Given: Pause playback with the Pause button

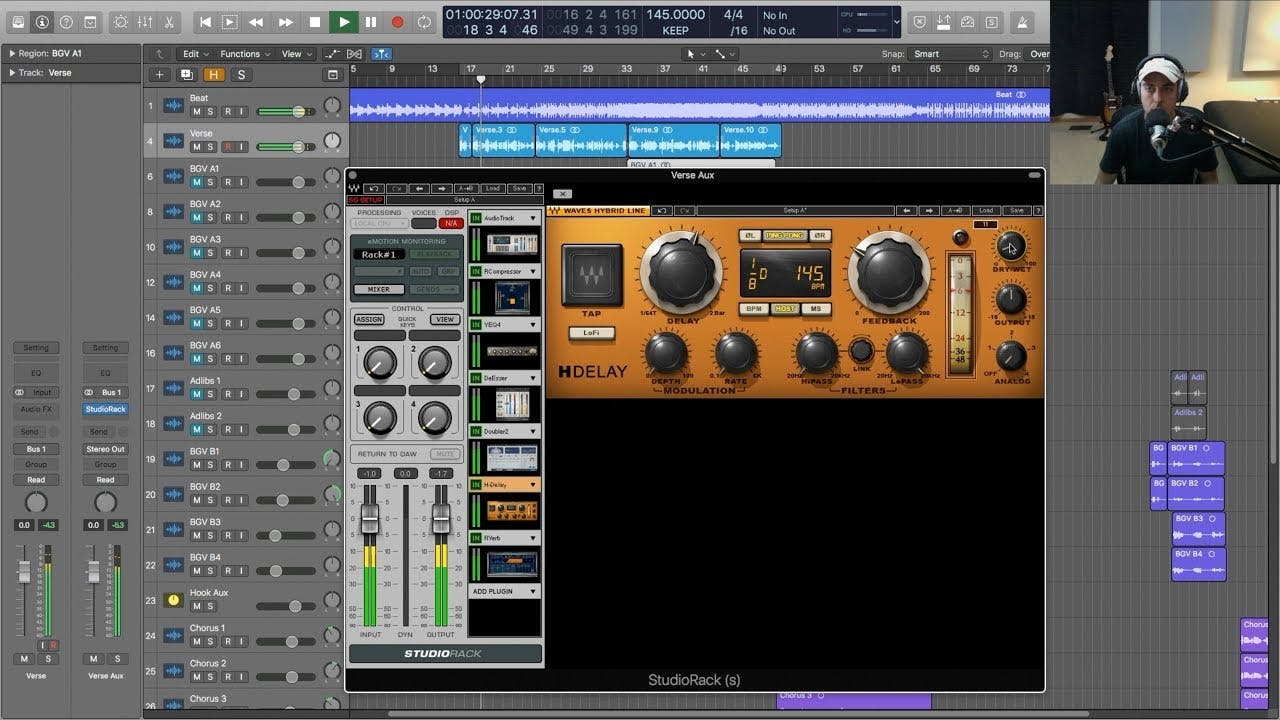Looking at the screenshot, I should point(371,21).
